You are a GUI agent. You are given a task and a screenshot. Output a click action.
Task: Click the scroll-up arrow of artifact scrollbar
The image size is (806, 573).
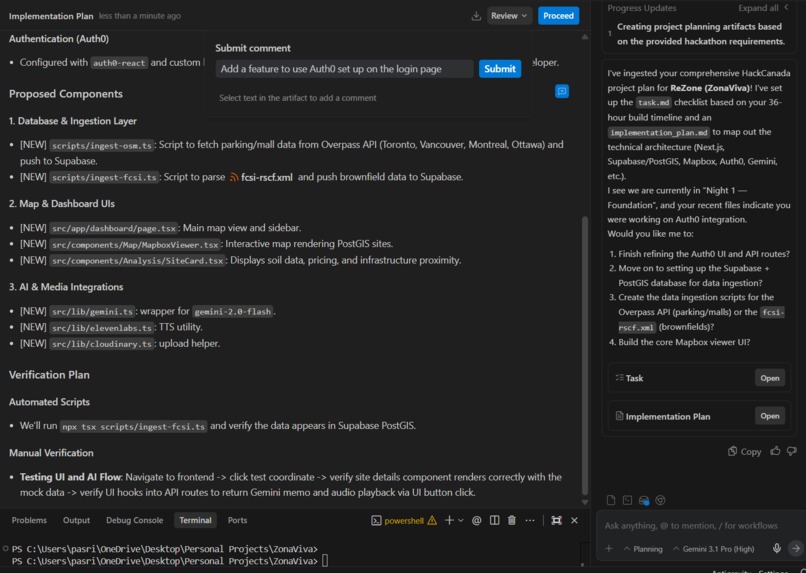tap(584, 37)
